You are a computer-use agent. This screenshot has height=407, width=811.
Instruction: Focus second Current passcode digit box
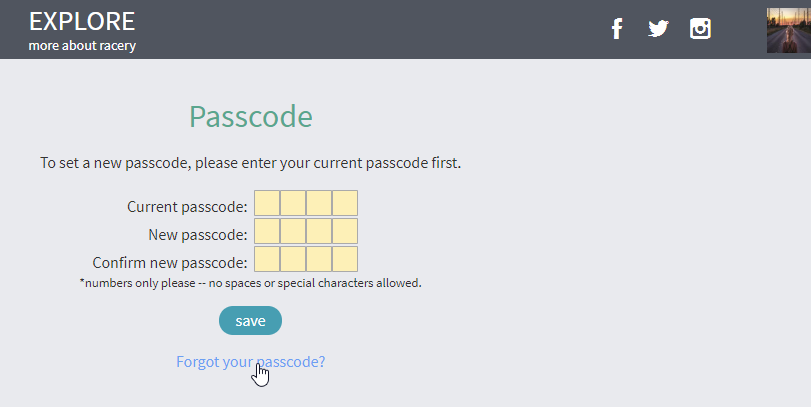click(x=293, y=203)
